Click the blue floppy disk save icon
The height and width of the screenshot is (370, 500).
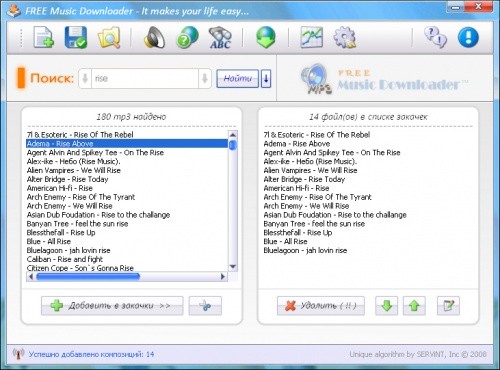point(76,37)
